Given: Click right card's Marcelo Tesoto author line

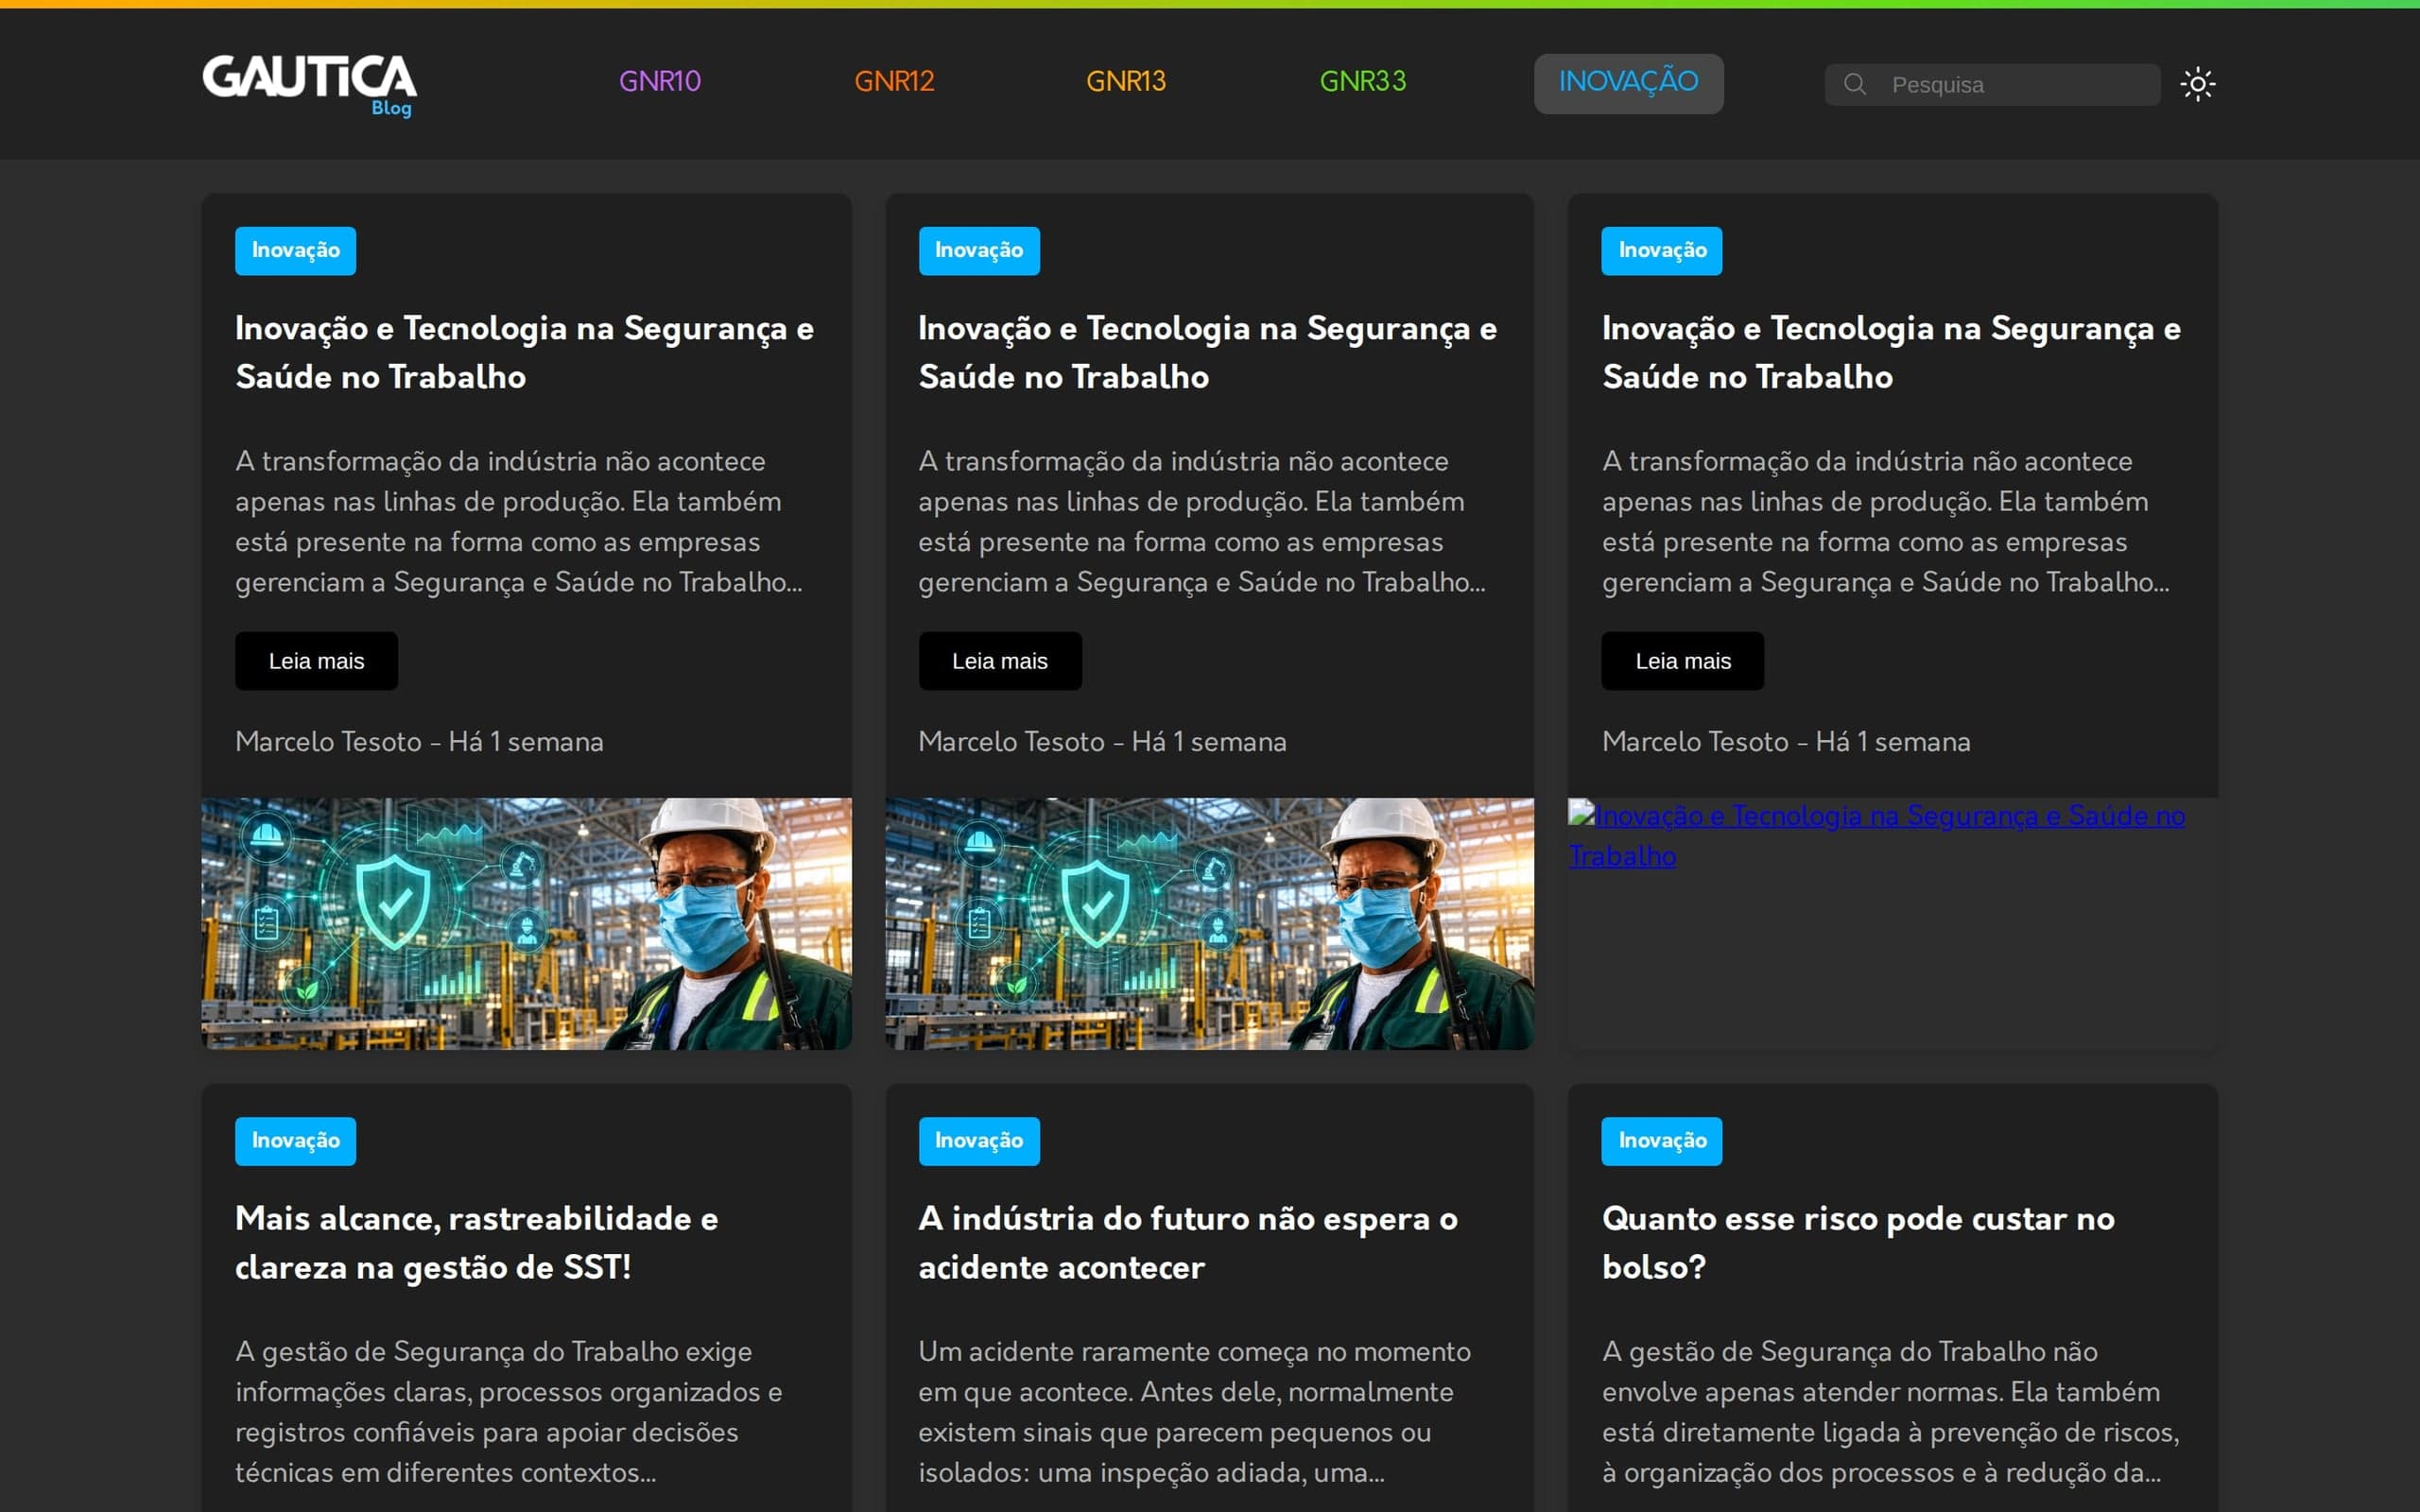Looking at the screenshot, I should pos(1786,742).
